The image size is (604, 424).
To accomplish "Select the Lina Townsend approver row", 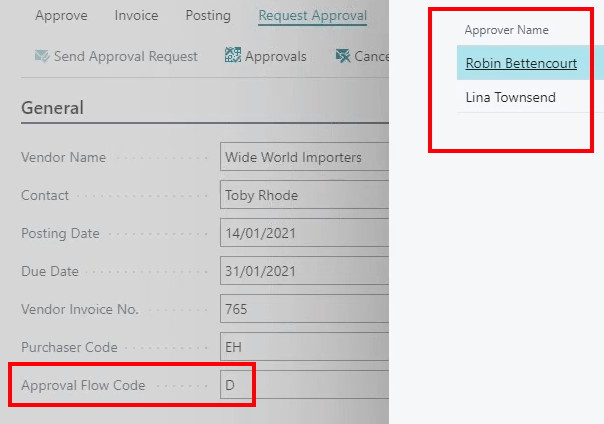I will (x=510, y=97).
